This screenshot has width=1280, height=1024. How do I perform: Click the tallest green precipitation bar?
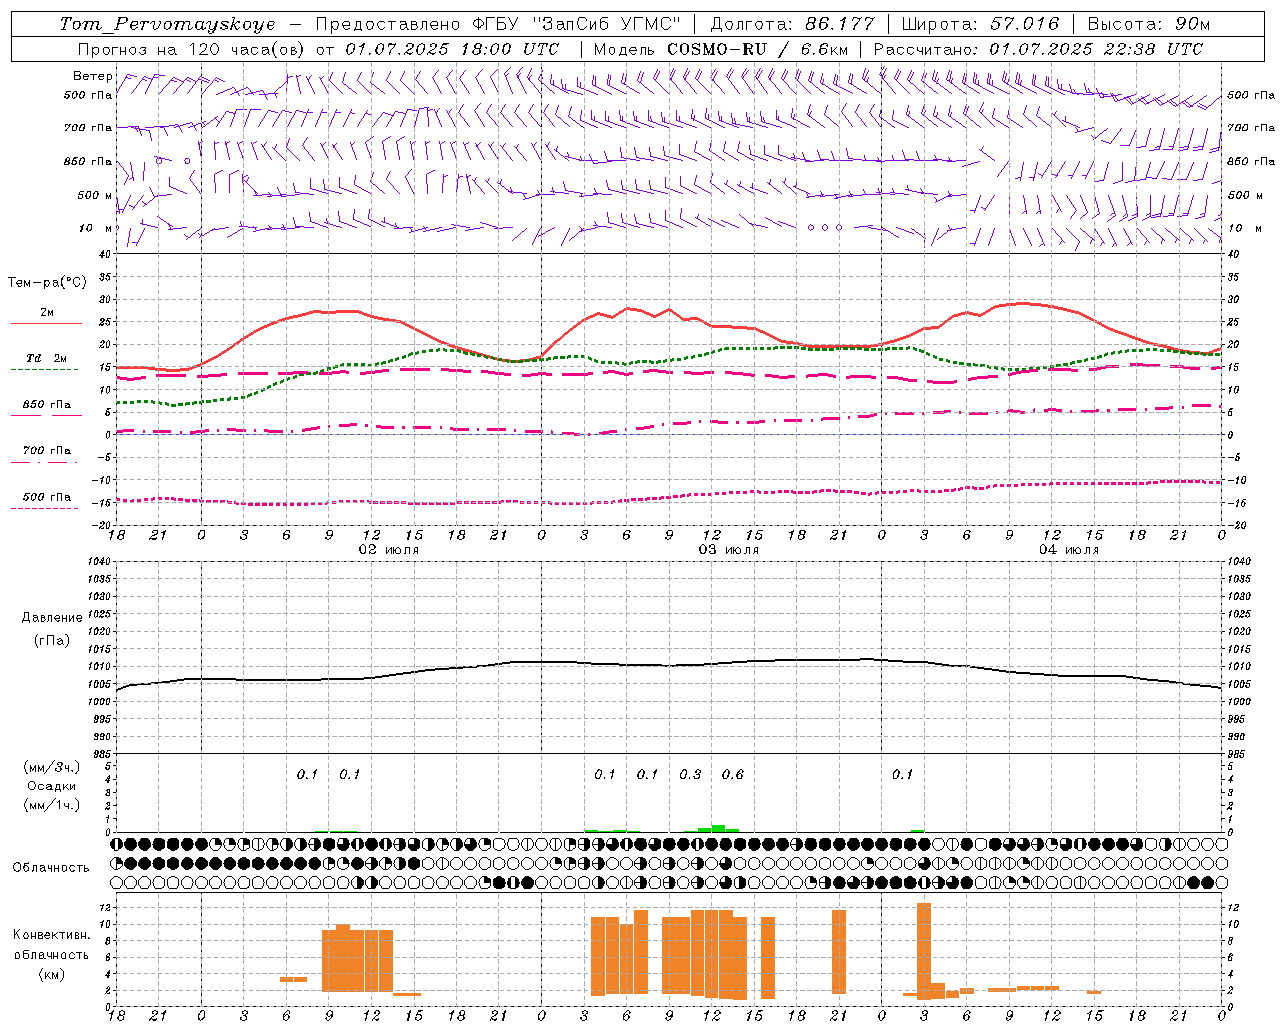(718, 829)
